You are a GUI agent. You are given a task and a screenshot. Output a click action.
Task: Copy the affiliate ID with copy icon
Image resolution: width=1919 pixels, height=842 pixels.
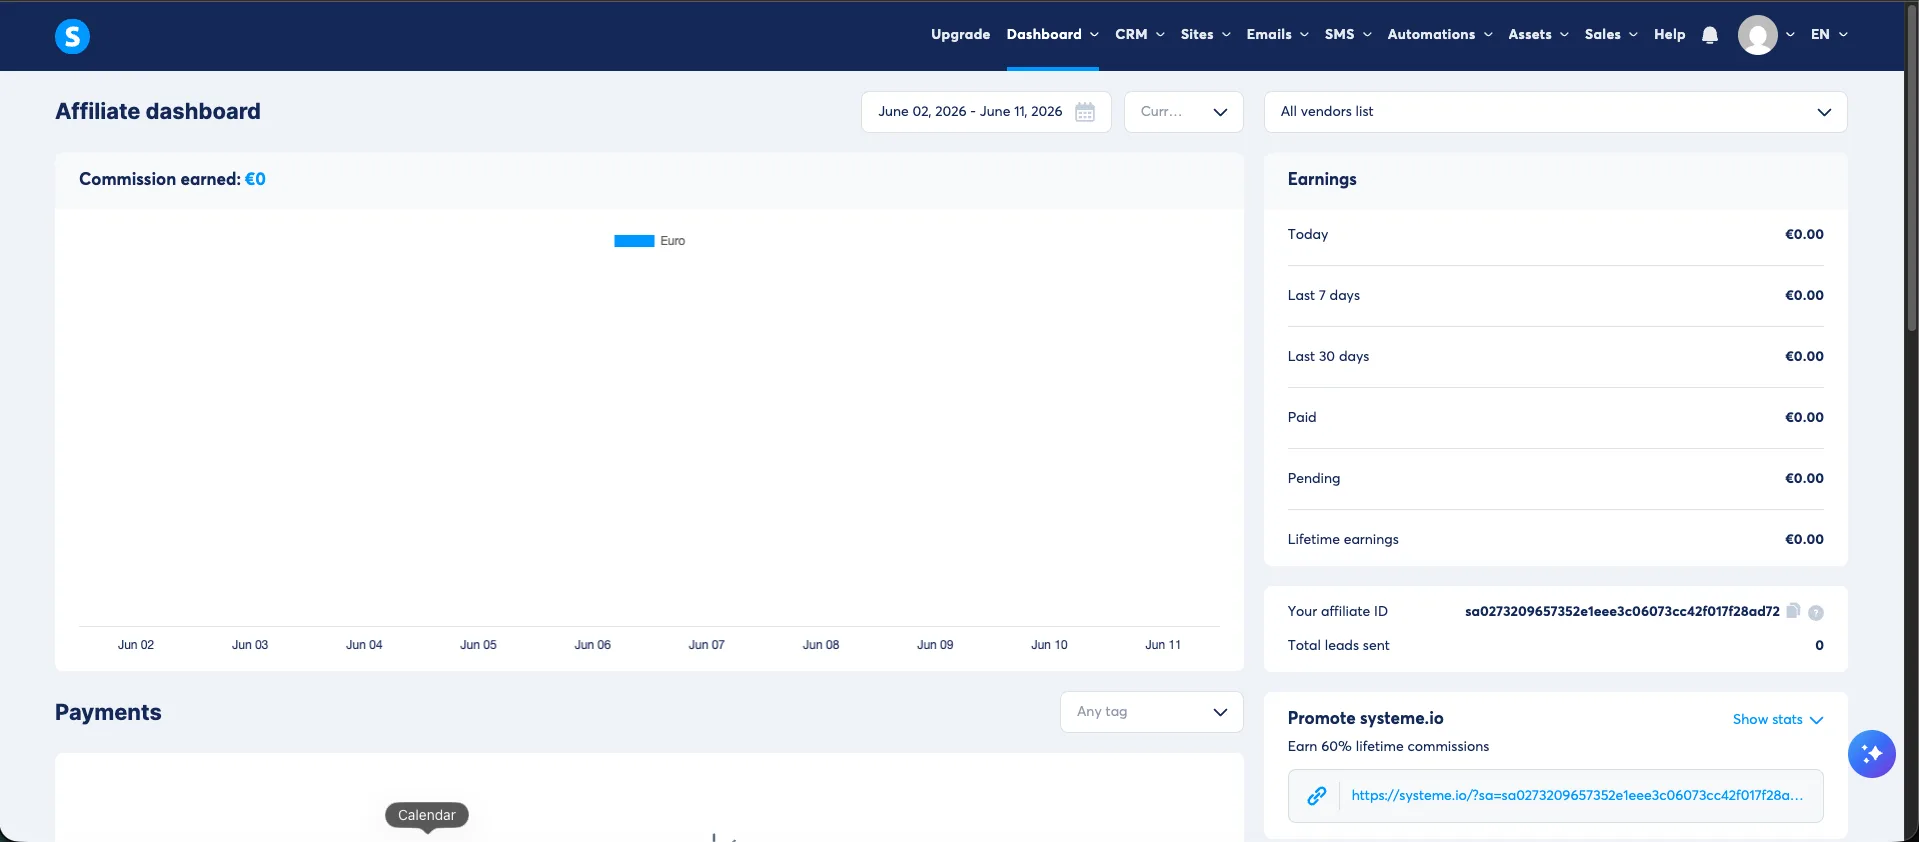1793,611
